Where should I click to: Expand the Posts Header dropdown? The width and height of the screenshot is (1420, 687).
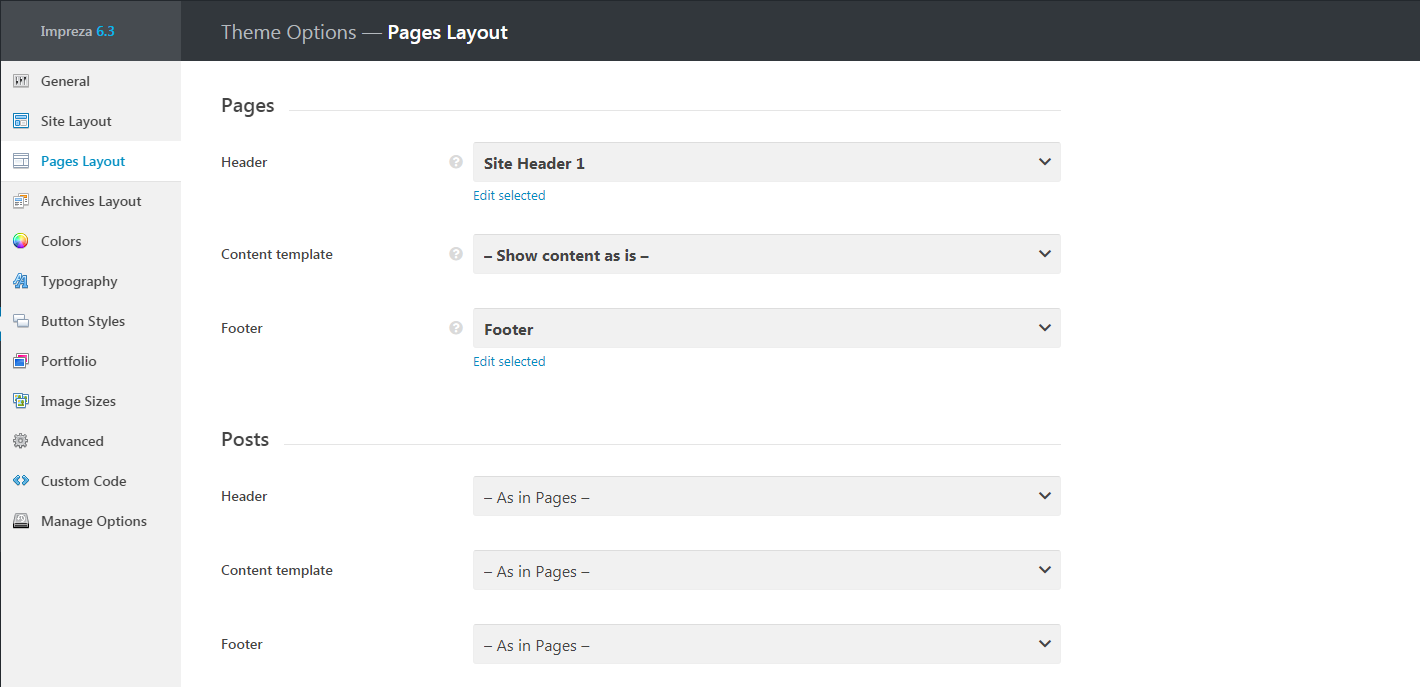766,496
